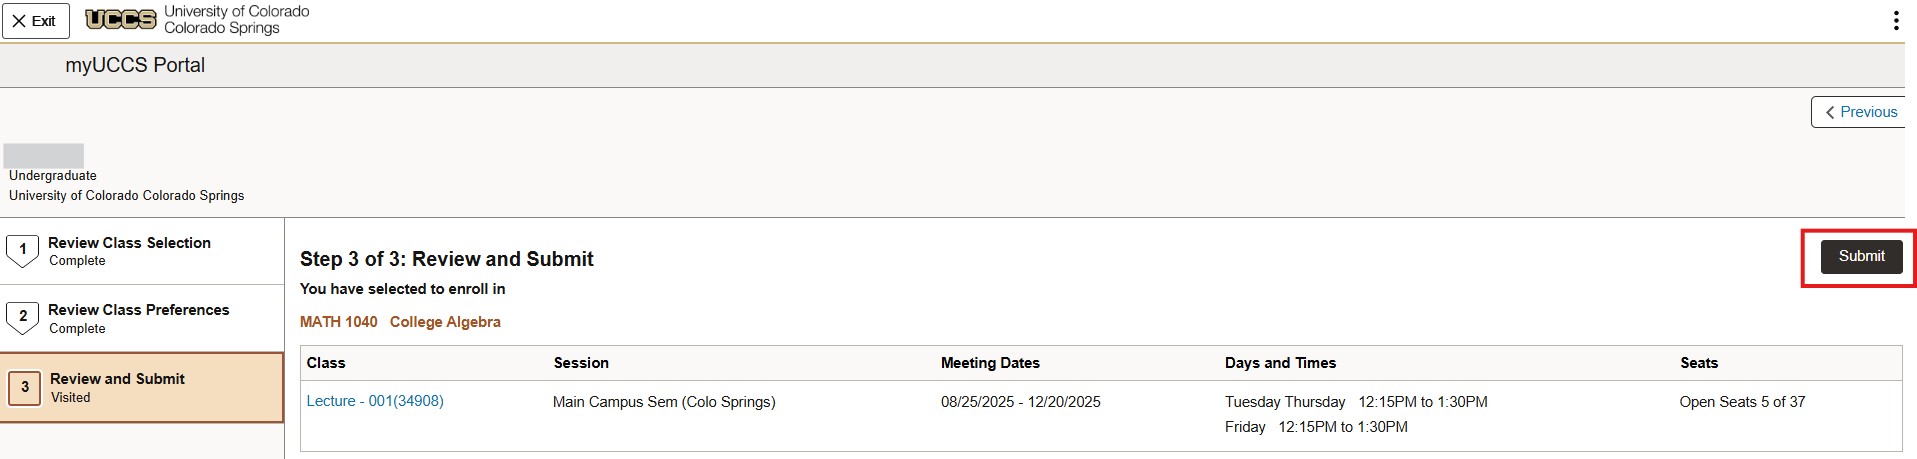
Task: Open the three-dot actions menu
Action: coord(1895,21)
